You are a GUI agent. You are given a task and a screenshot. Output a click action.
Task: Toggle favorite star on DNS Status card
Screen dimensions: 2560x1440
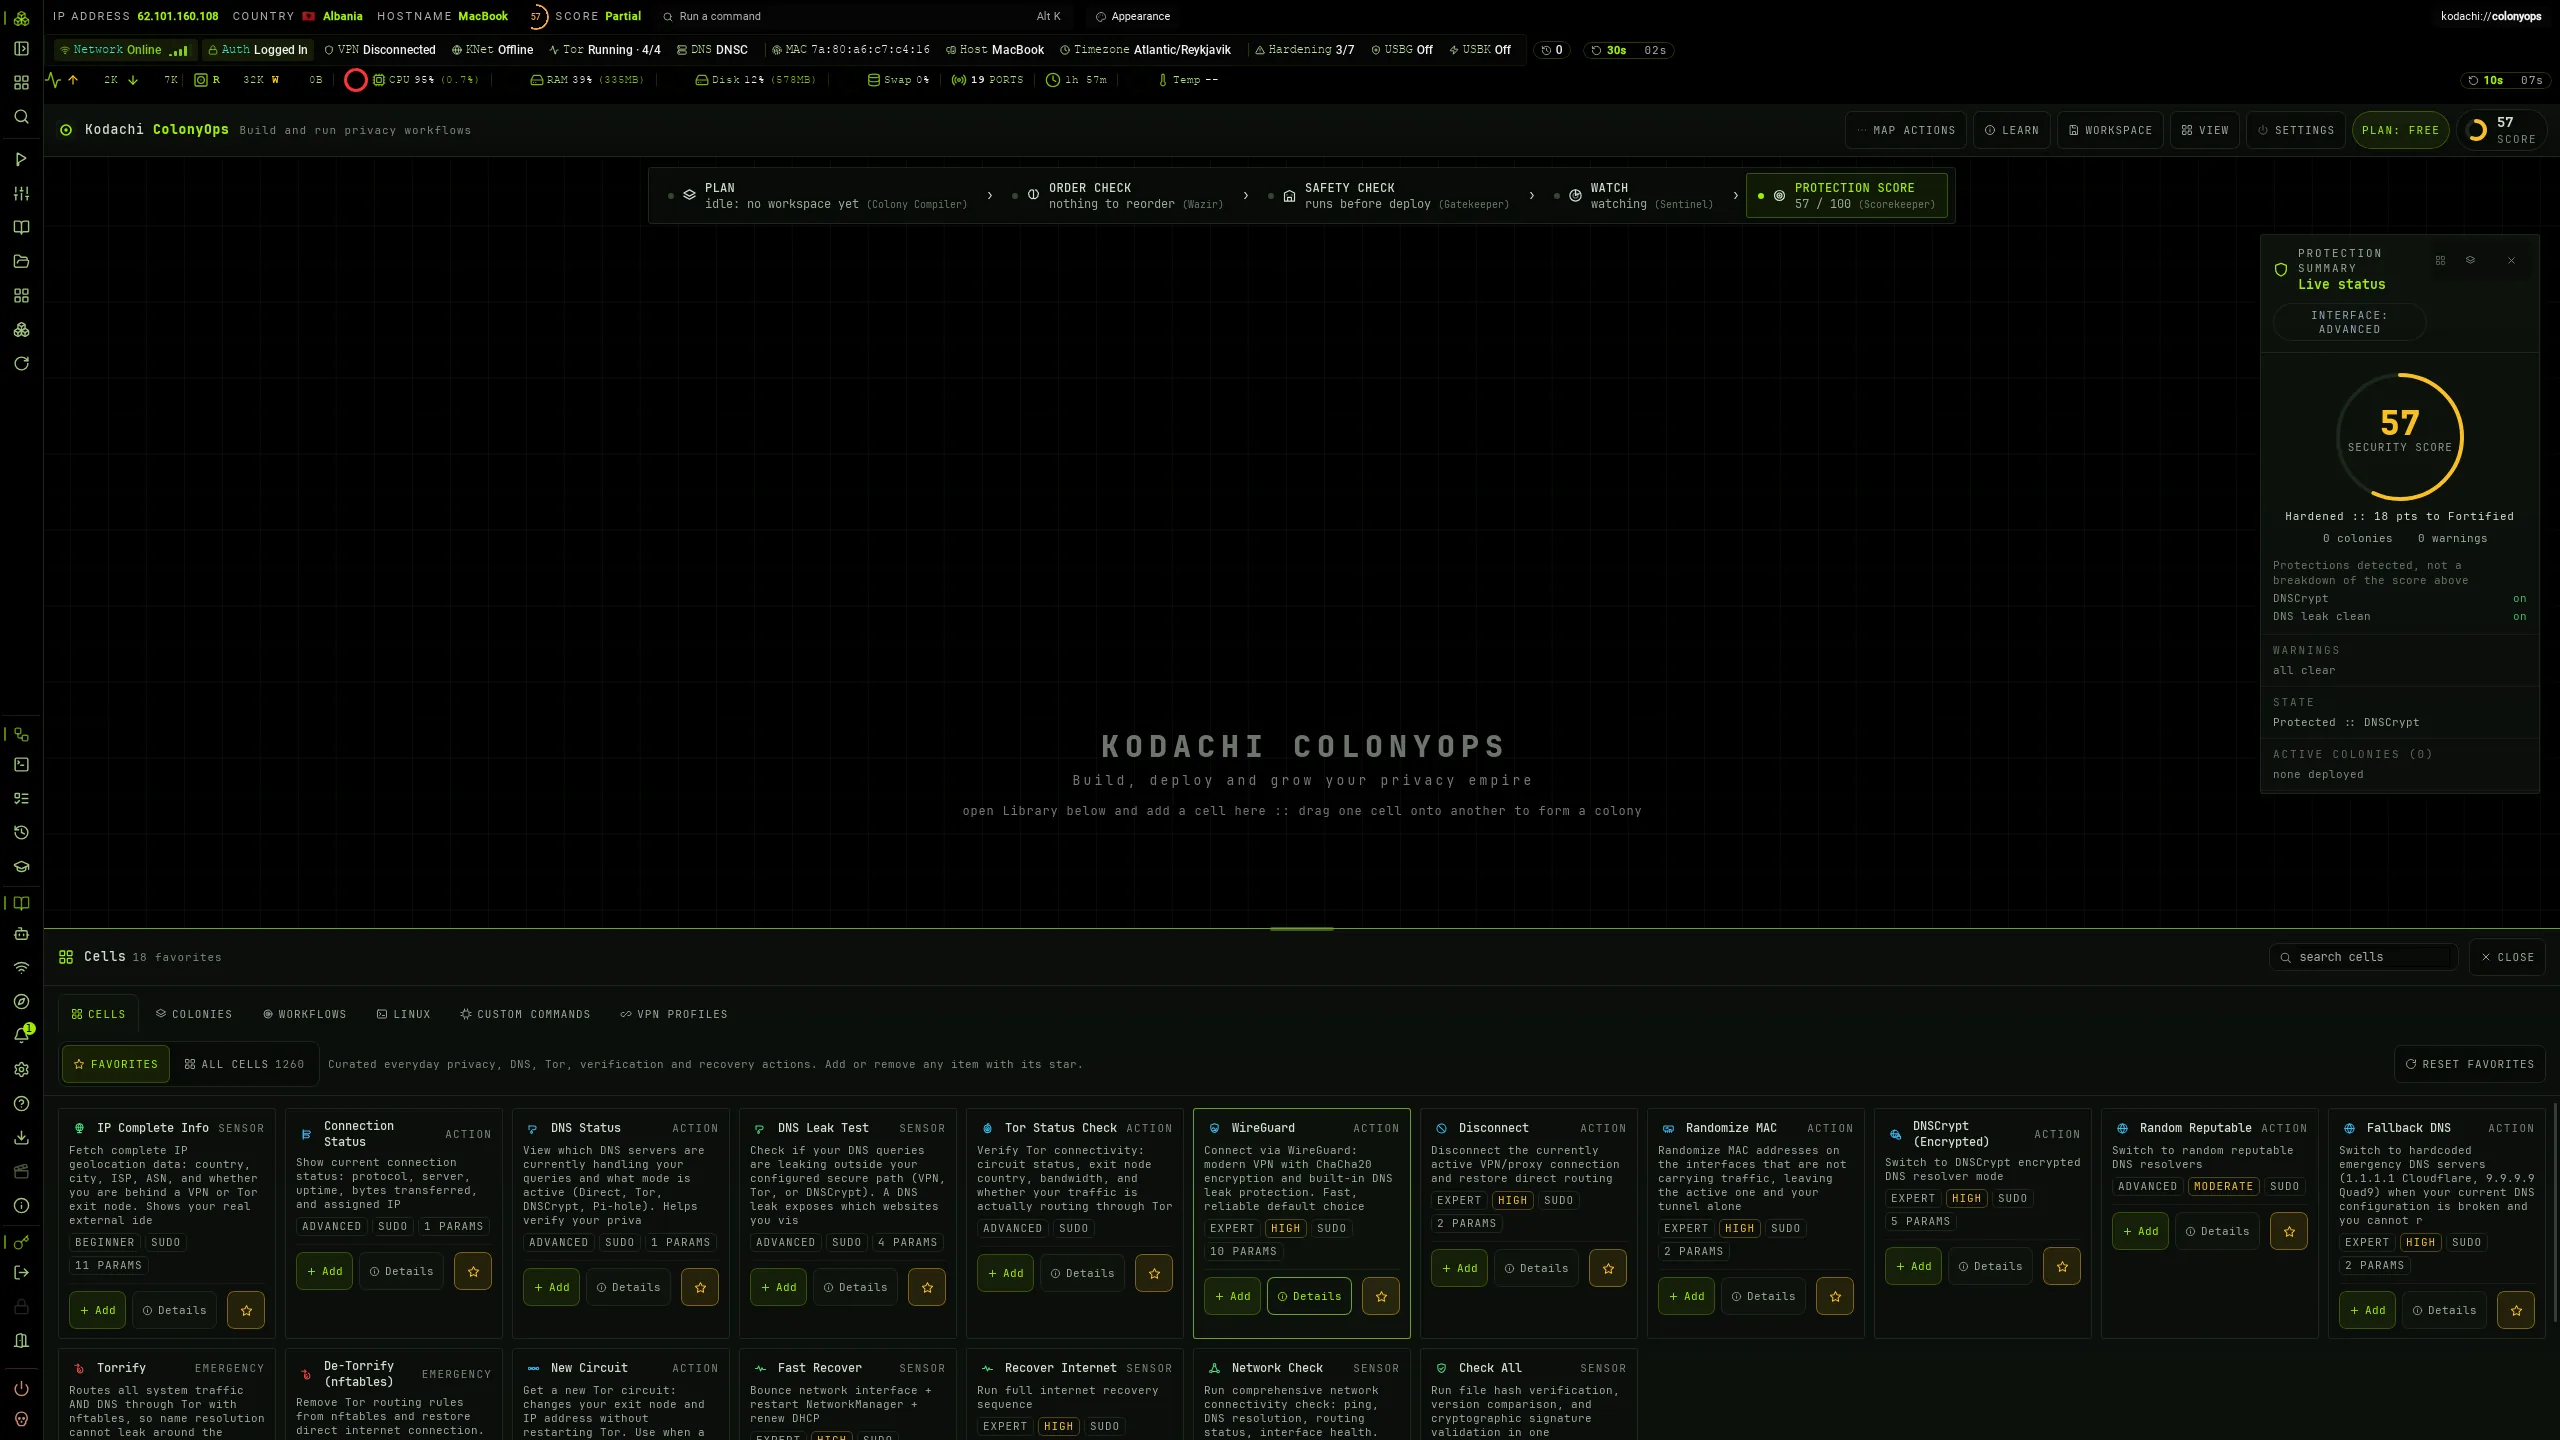(x=700, y=1287)
